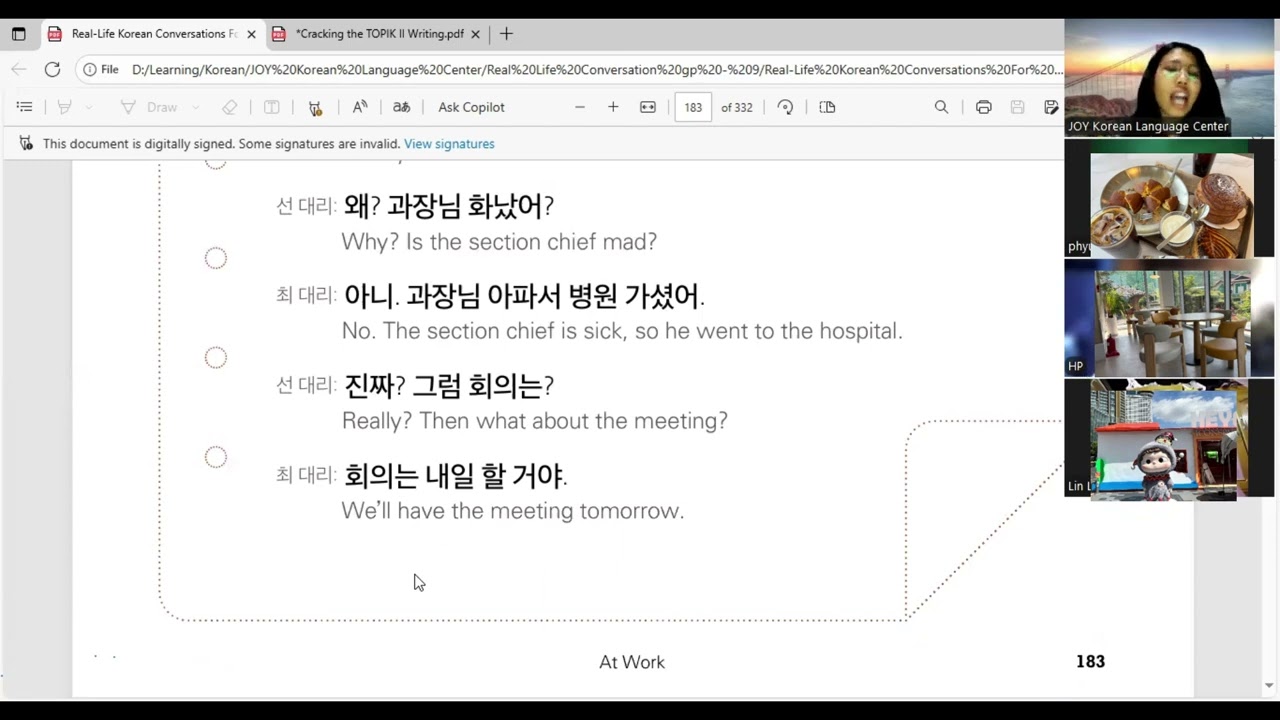
Task: Open Ask Copilot
Action: (x=471, y=107)
